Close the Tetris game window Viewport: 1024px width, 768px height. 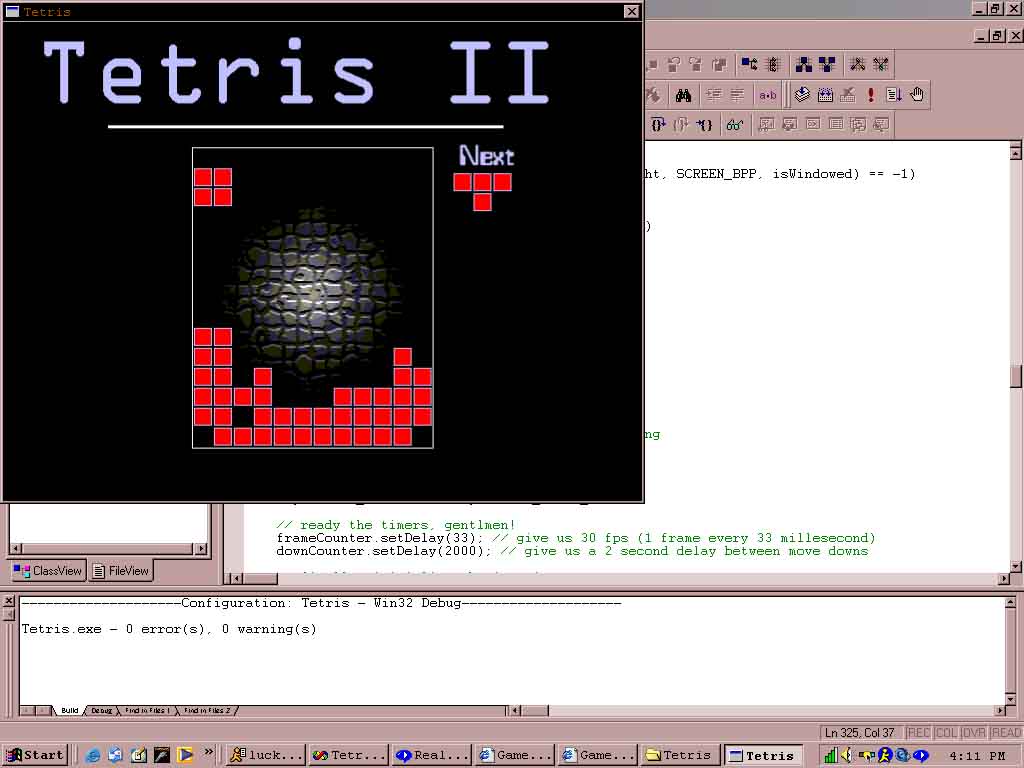[x=632, y=11]
